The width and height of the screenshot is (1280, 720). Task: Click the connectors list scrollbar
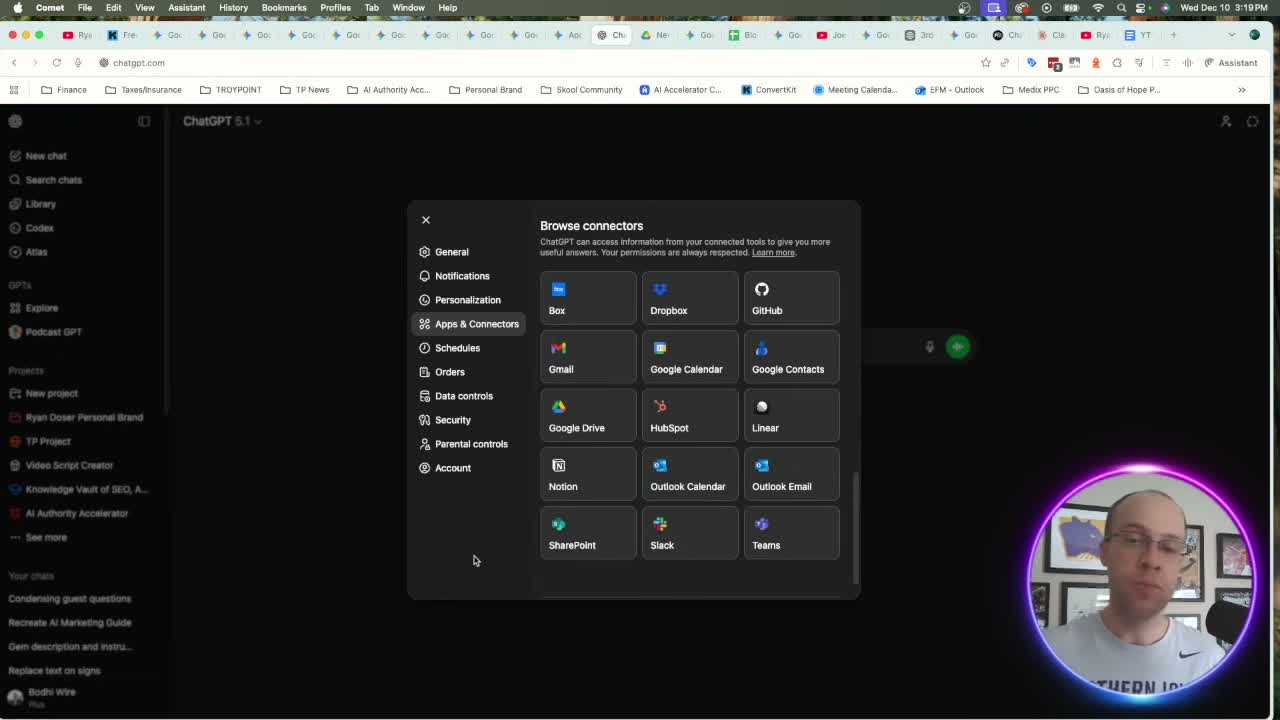pos(855,528)
